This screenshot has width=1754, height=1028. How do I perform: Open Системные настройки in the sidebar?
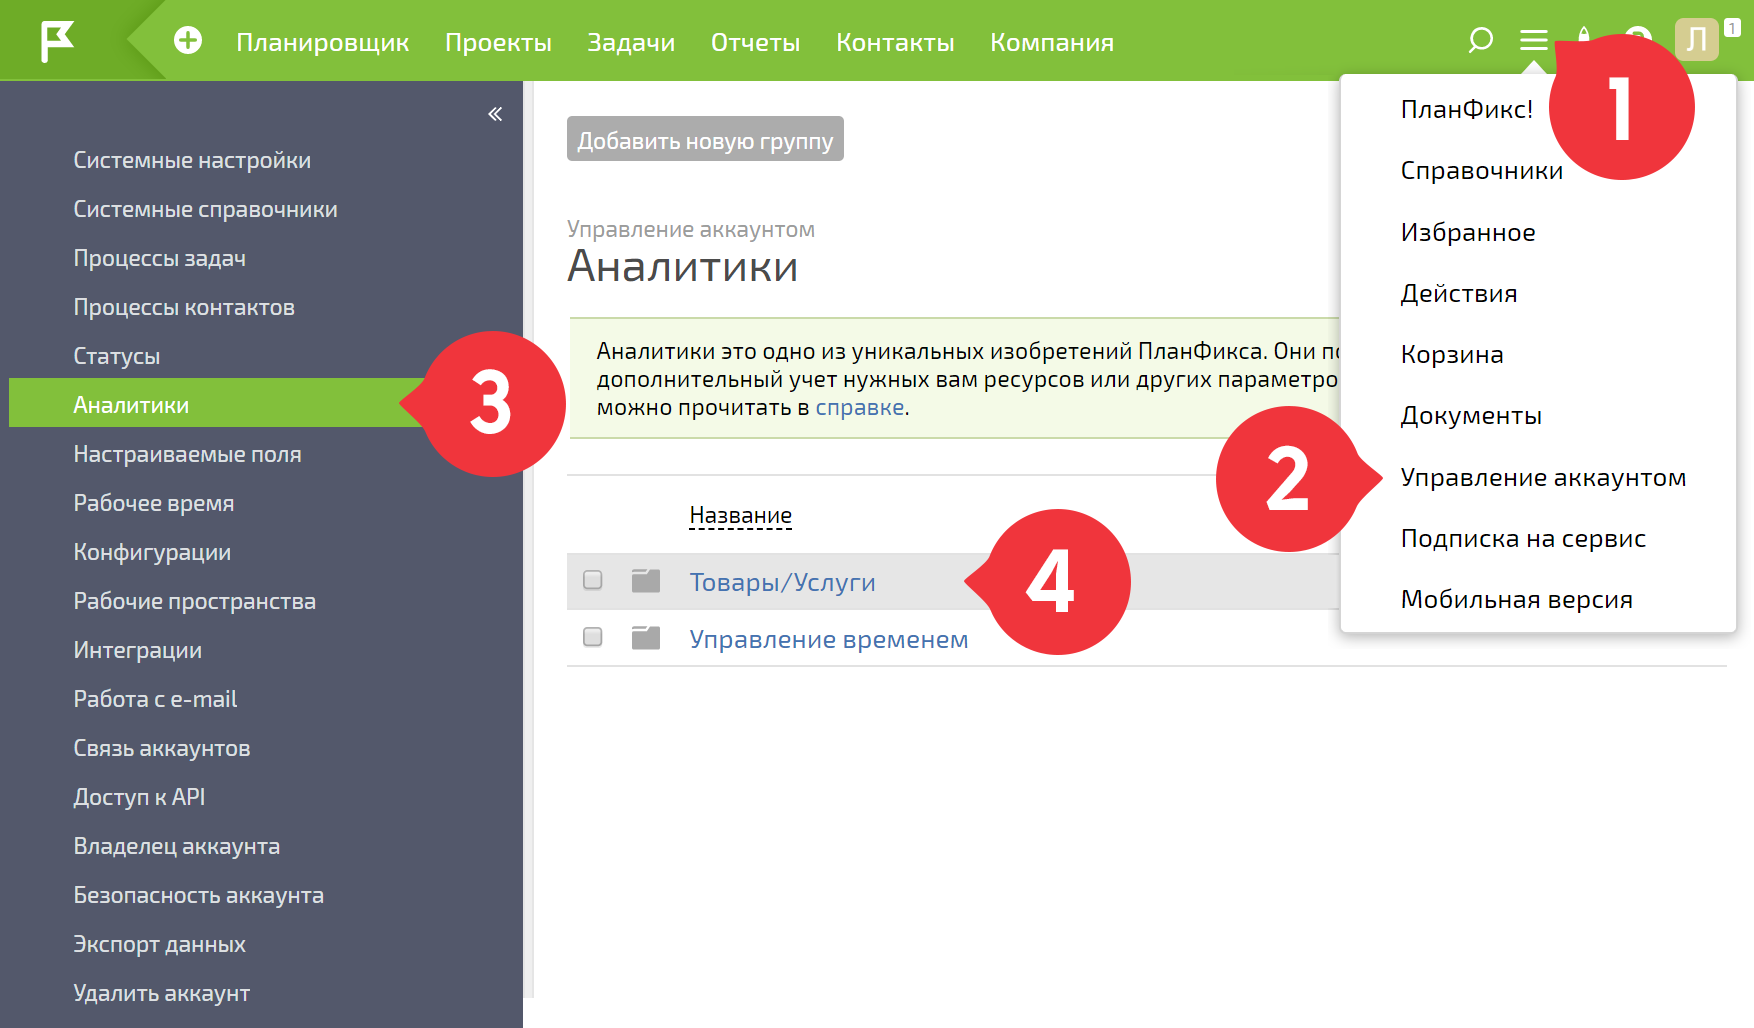(x=192, y=160)
